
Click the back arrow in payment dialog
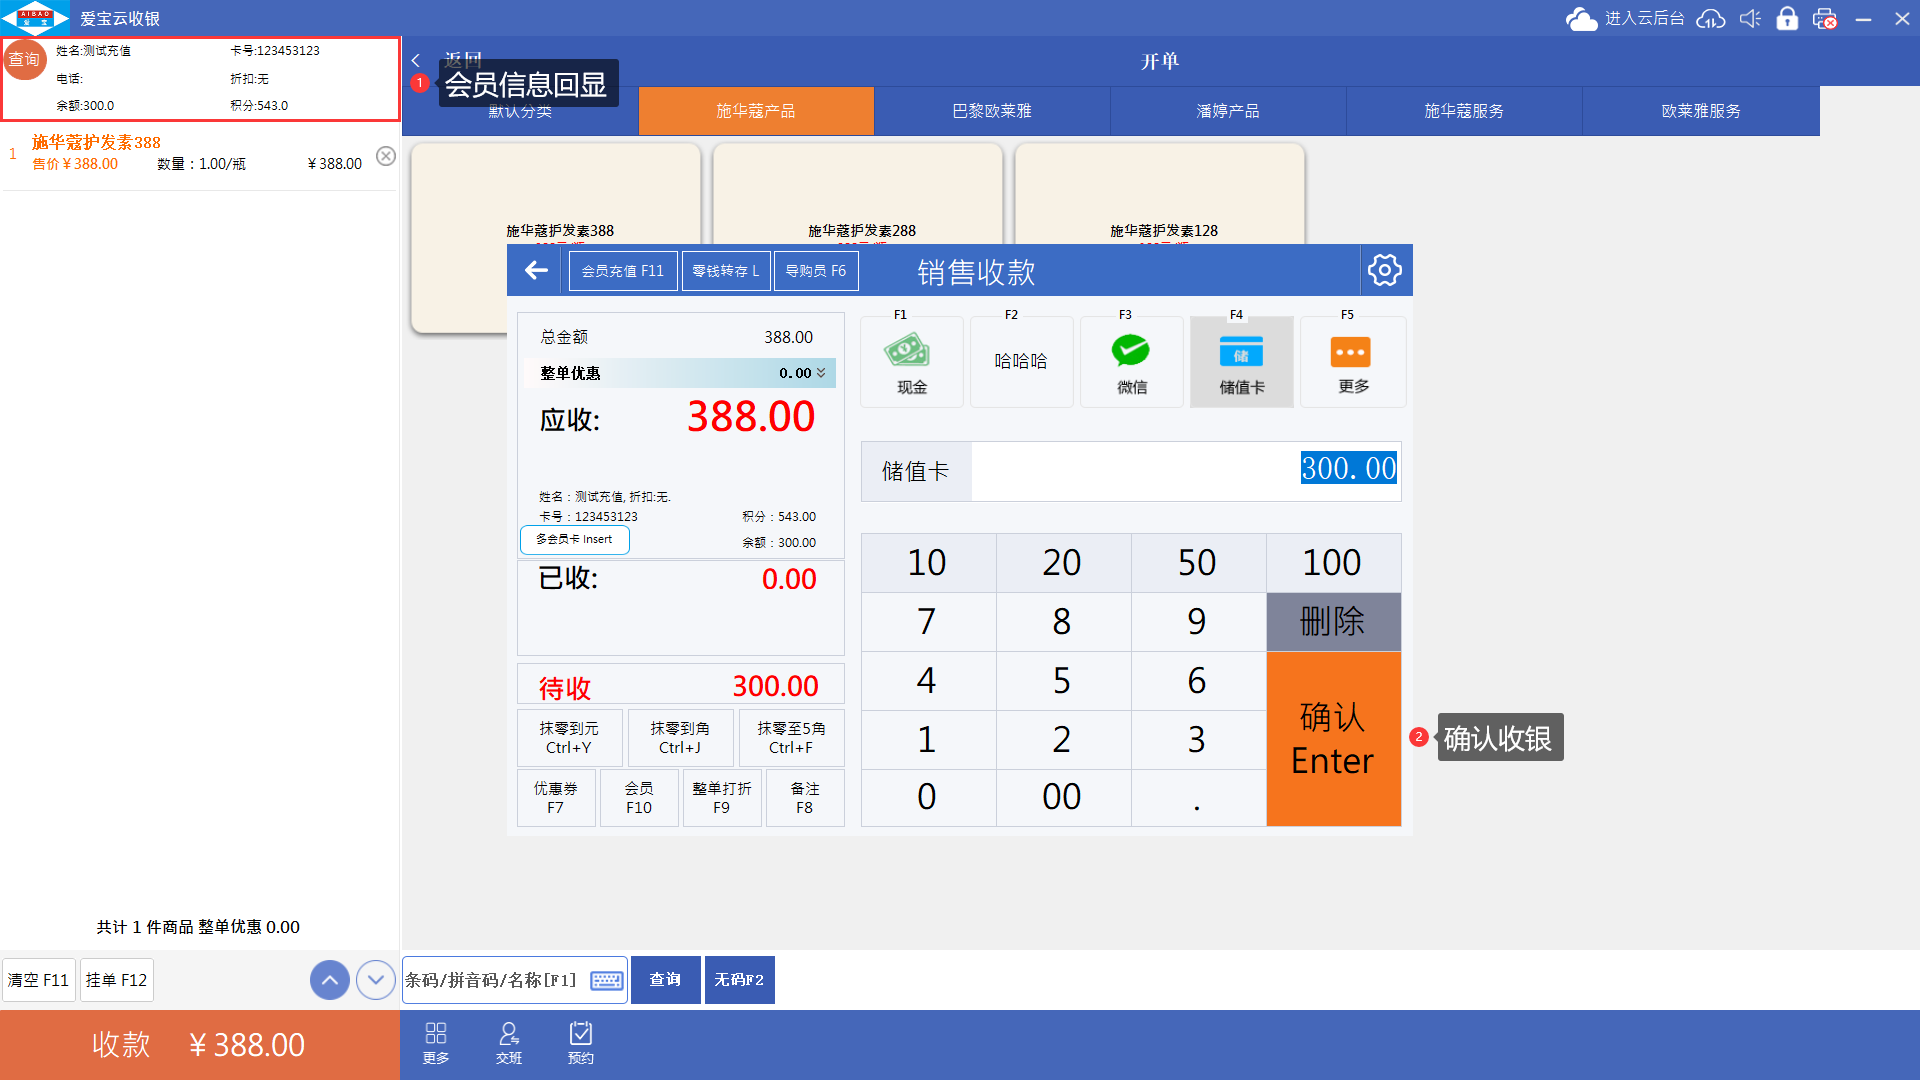point(537,270)
